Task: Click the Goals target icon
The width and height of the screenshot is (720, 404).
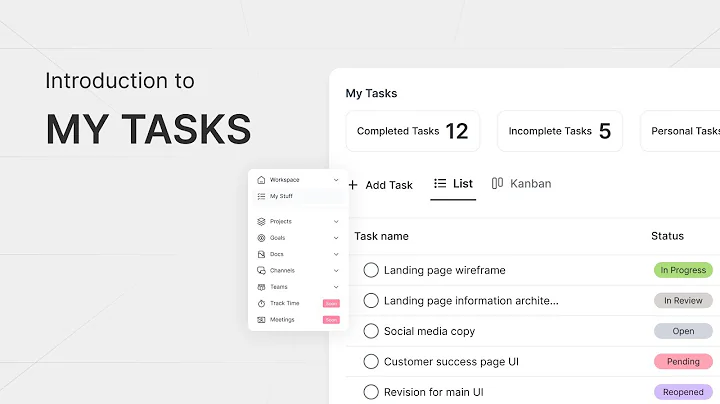Action: click(x=261, y=238)
